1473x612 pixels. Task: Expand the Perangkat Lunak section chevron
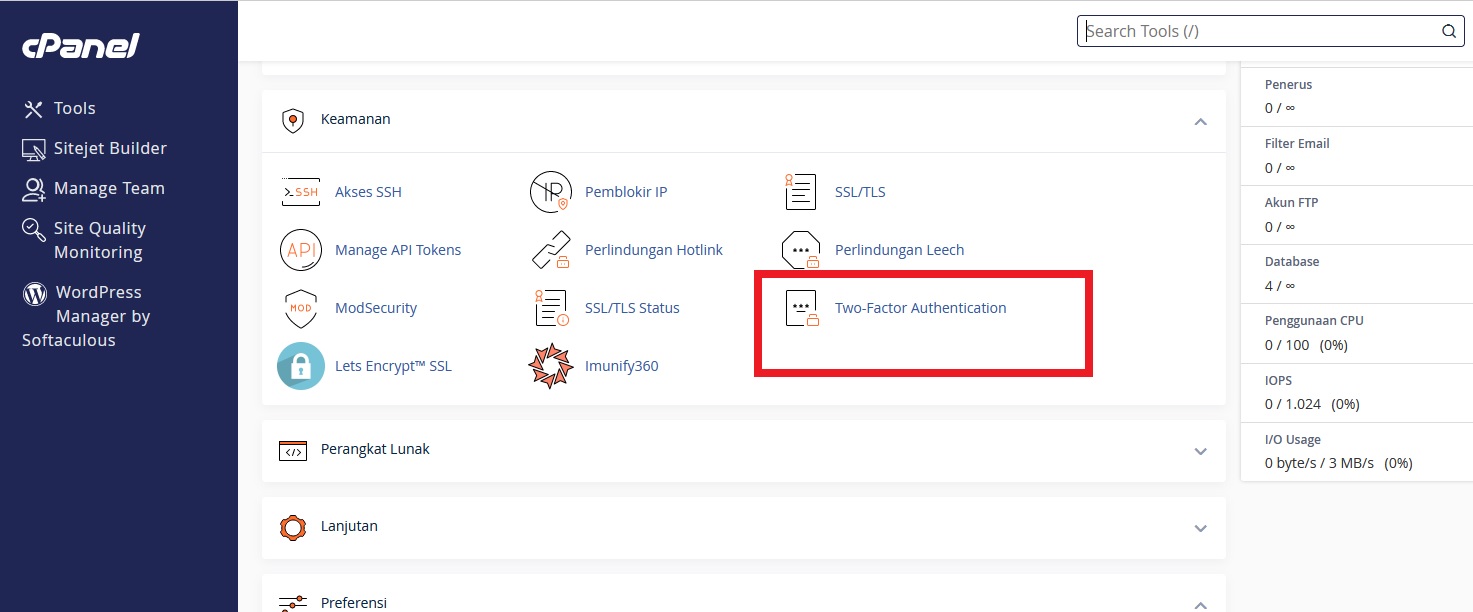tap(1201, 451)
